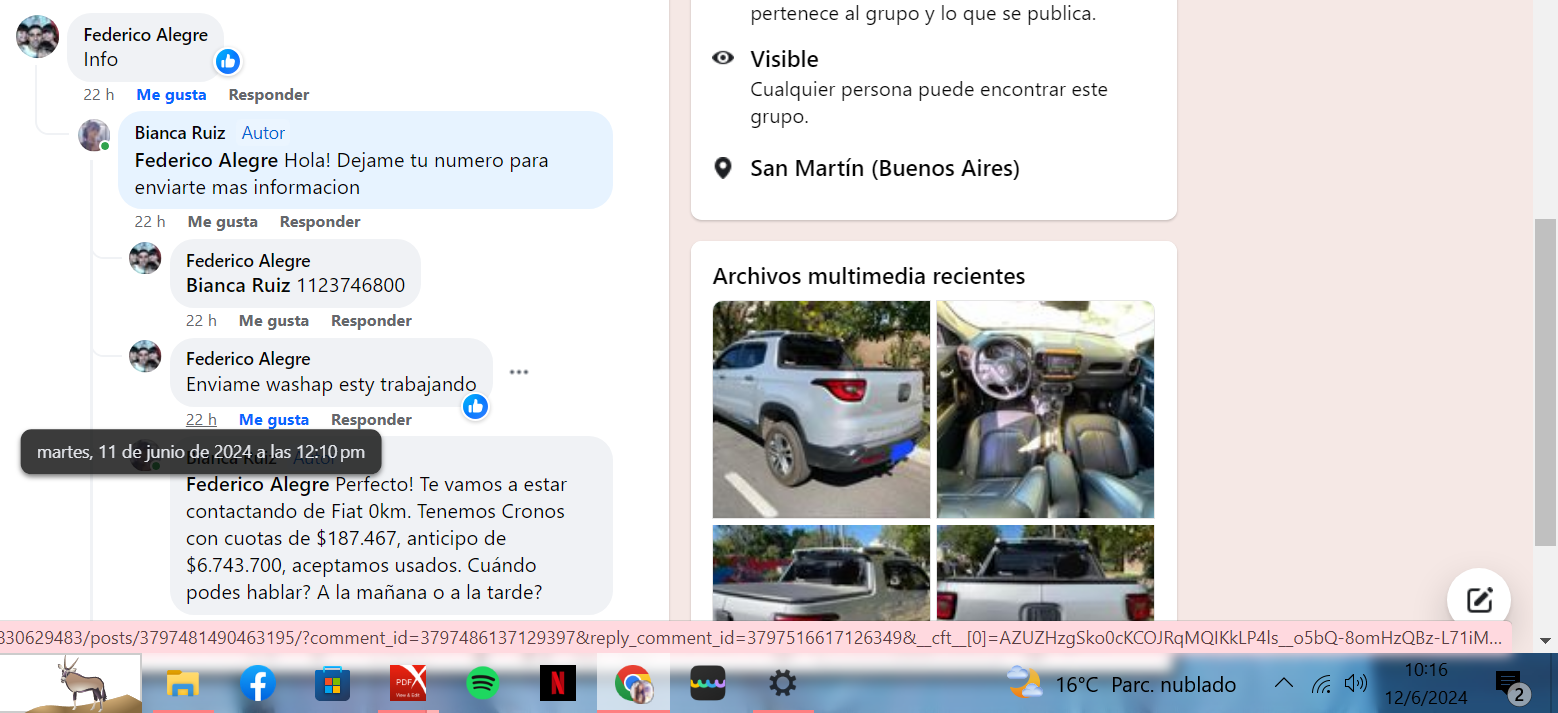This screenshot has width=1558, height=713.
Task: Click underlined 22 h timestamp under washap reply
Action: 201,419
